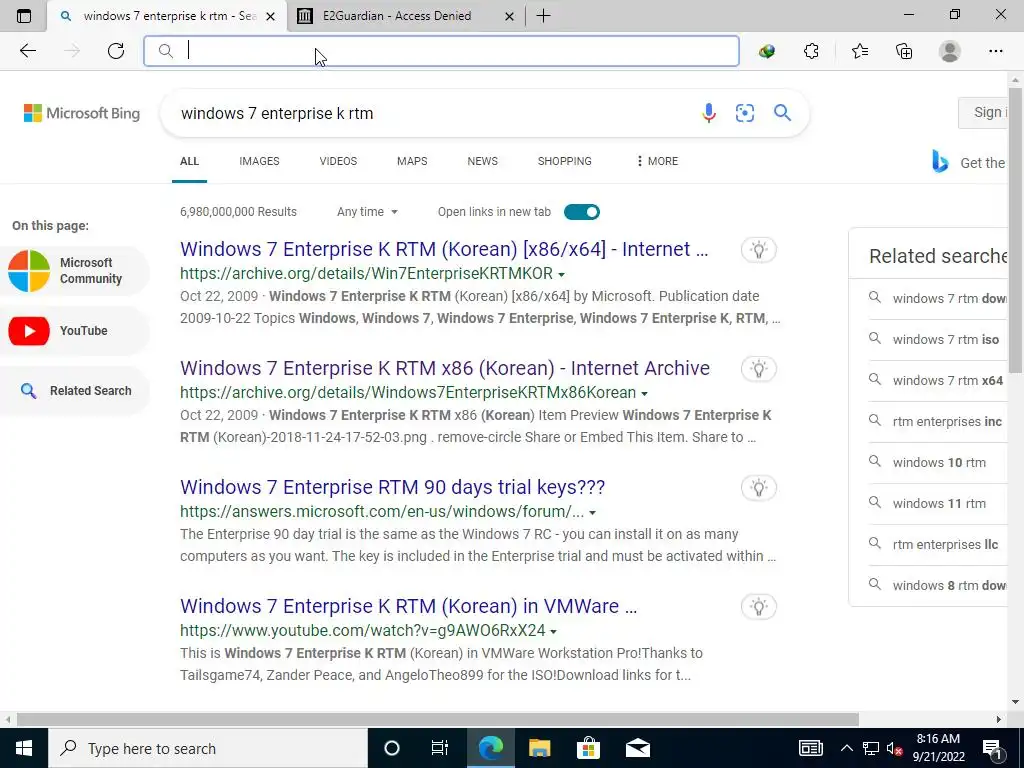
Task: Switch to MAPS results tab
Action: 412,161
